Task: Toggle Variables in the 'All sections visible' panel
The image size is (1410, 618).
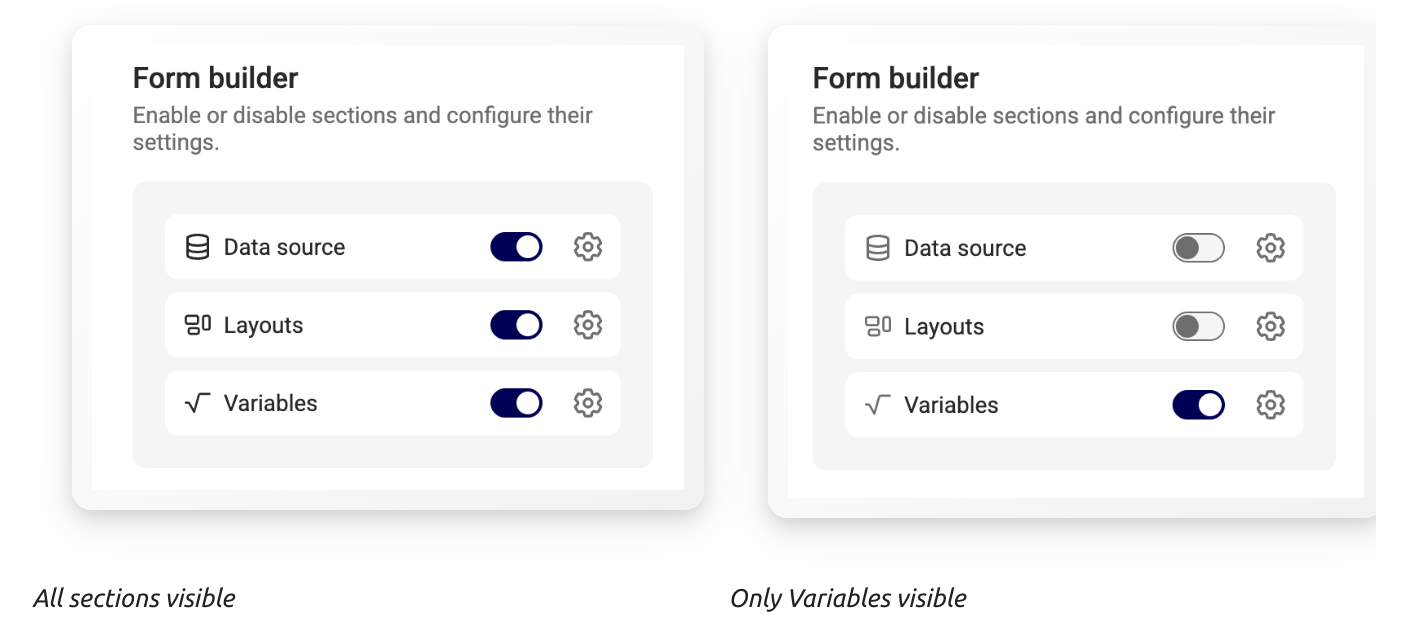Action: 516,403
